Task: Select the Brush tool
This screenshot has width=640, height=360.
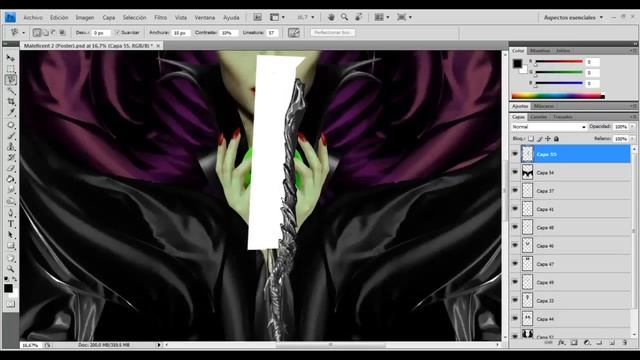Action: 11,136
